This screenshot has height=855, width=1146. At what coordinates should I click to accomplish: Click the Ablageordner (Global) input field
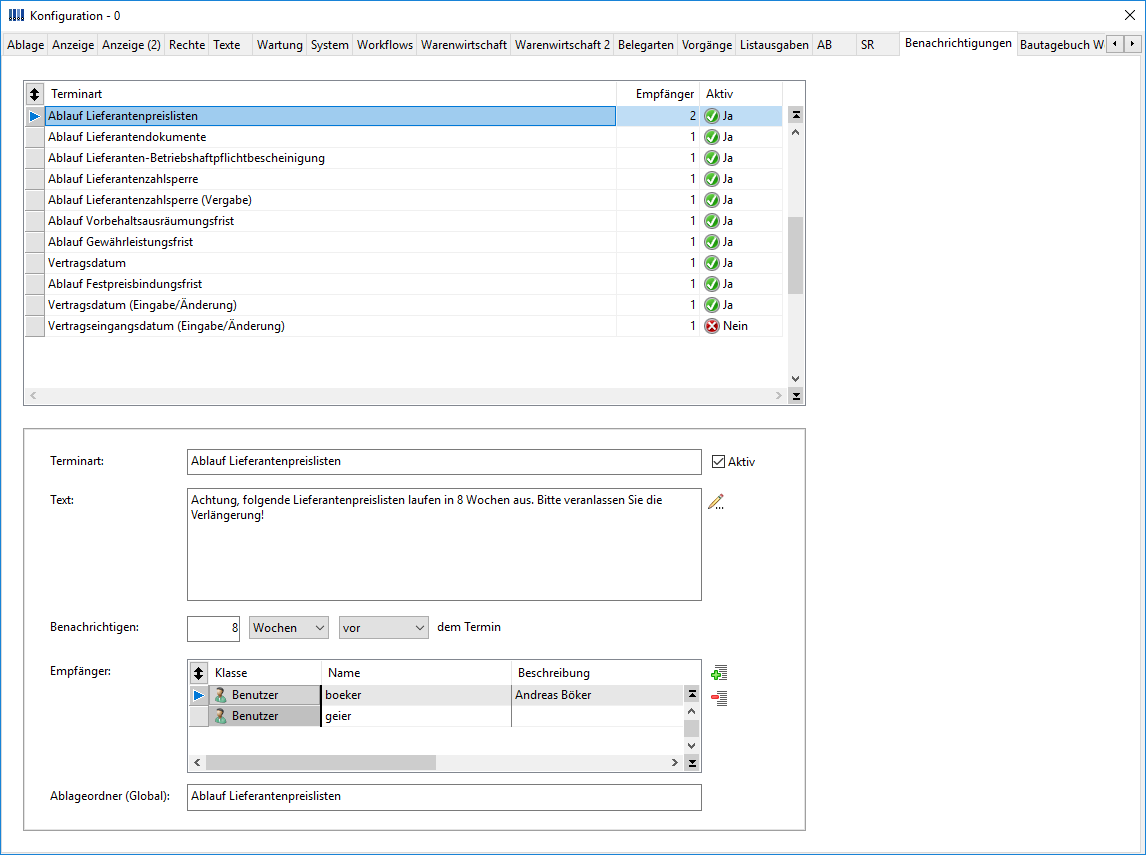click(444, 797)
